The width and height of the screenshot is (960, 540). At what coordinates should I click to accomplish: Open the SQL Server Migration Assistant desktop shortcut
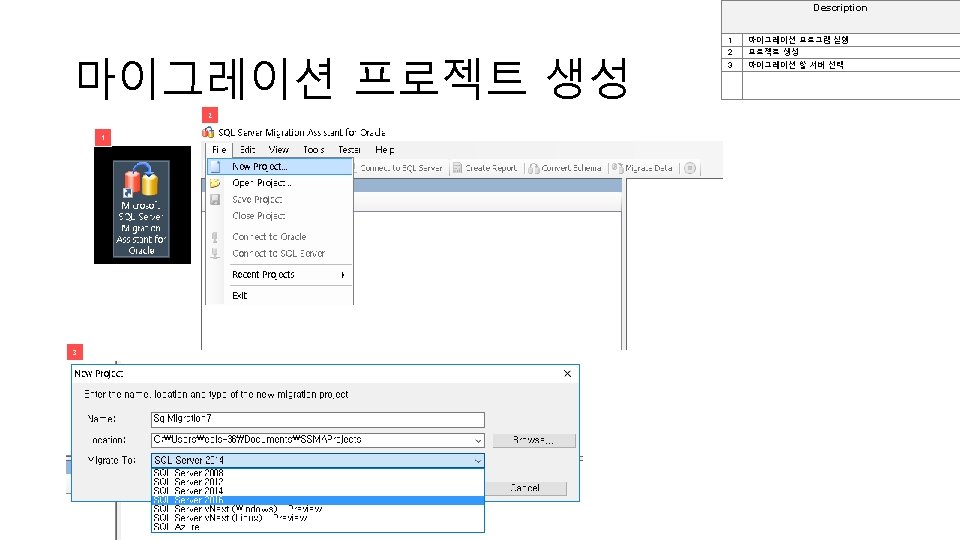(141, 209)
